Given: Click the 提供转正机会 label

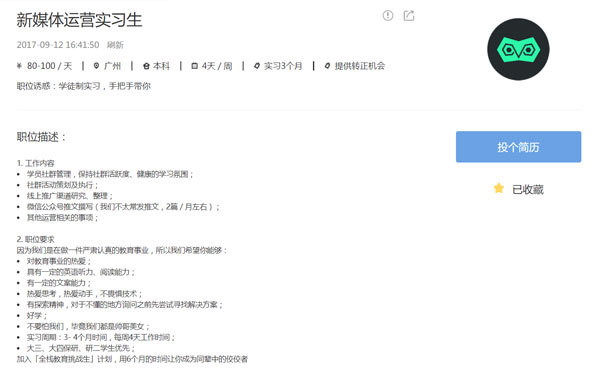Looking at the screenshot, I should 360,66.
